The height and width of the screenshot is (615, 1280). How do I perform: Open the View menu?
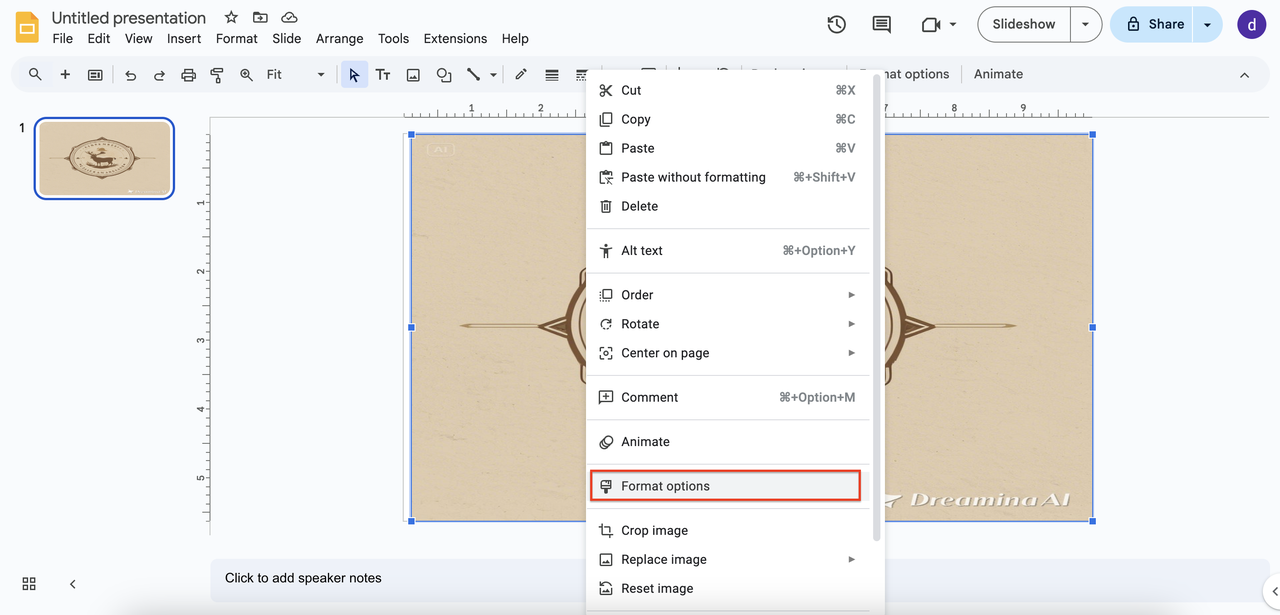coord(139,38)
